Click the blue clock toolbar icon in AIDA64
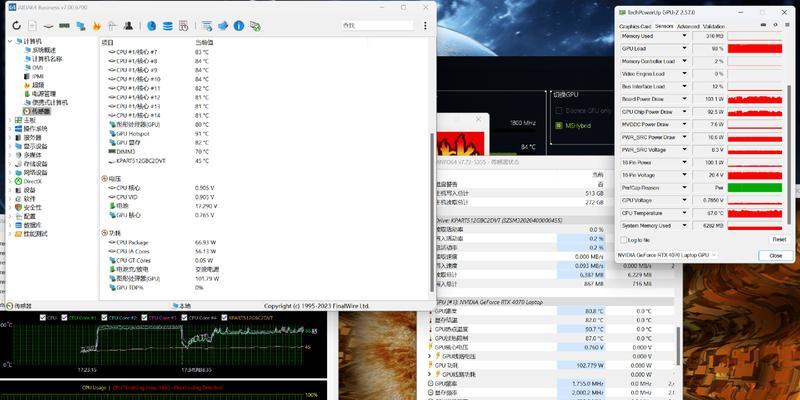800x400 pixels. [x=152, y=26]
